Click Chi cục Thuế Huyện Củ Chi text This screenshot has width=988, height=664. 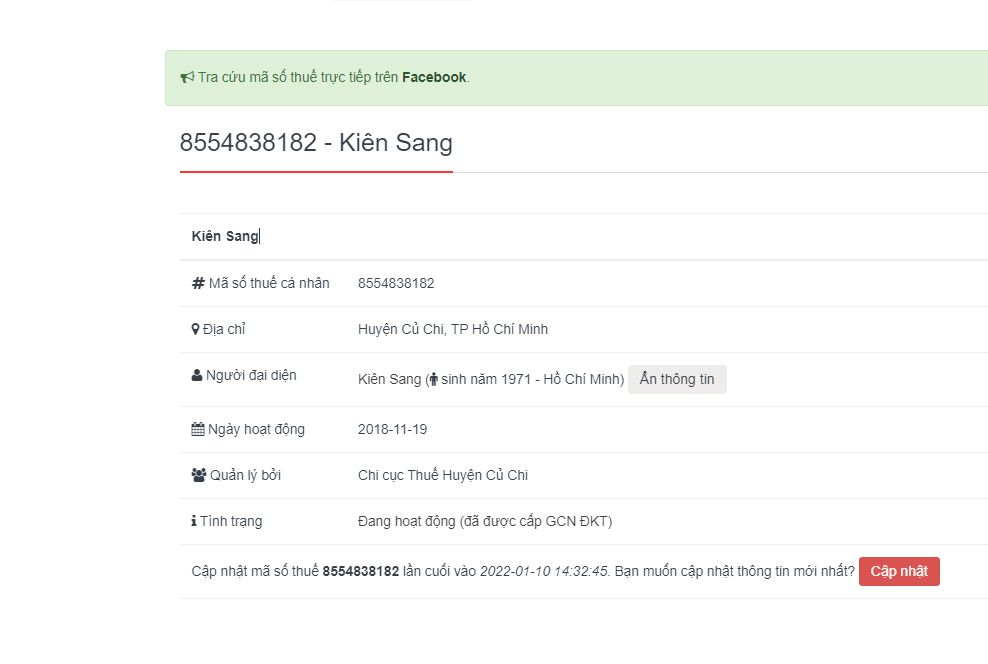443,475
